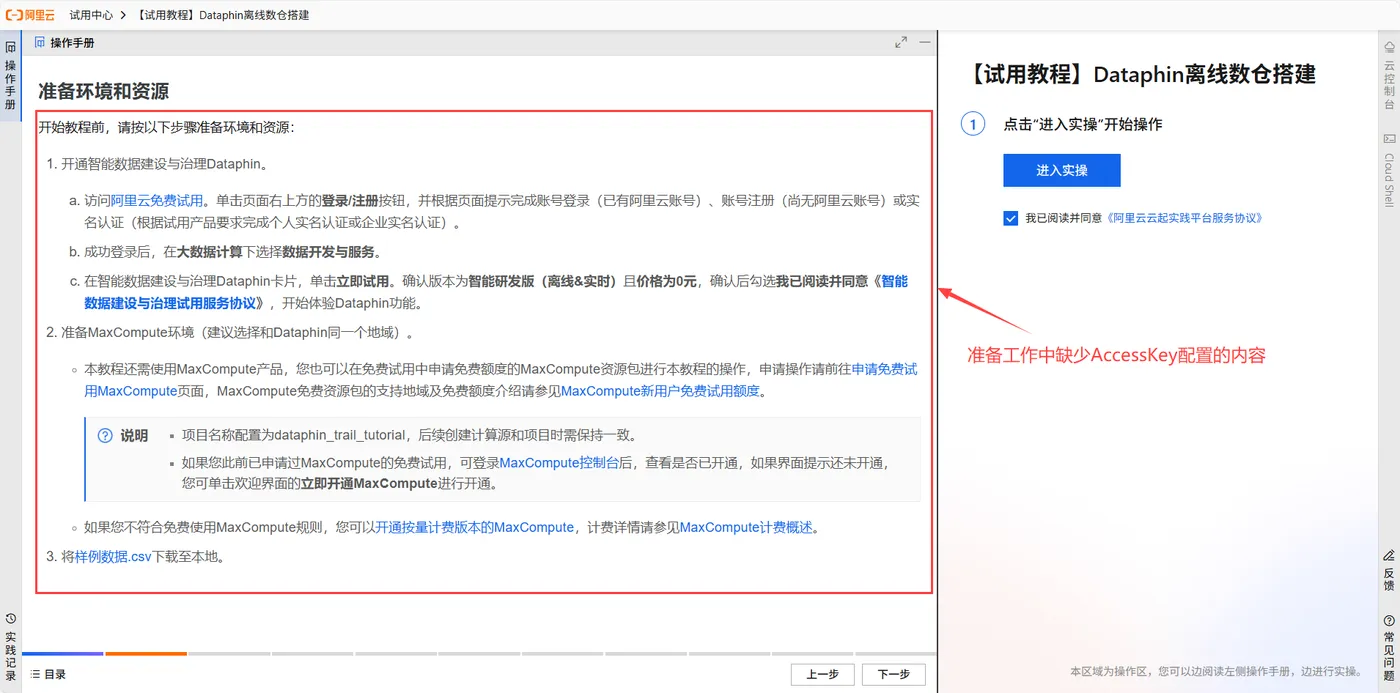The width and height of the screenshot is (1400, 693).
Task: Select 操作手册 in the left sidebar
Action: click(x=10, y=76)
